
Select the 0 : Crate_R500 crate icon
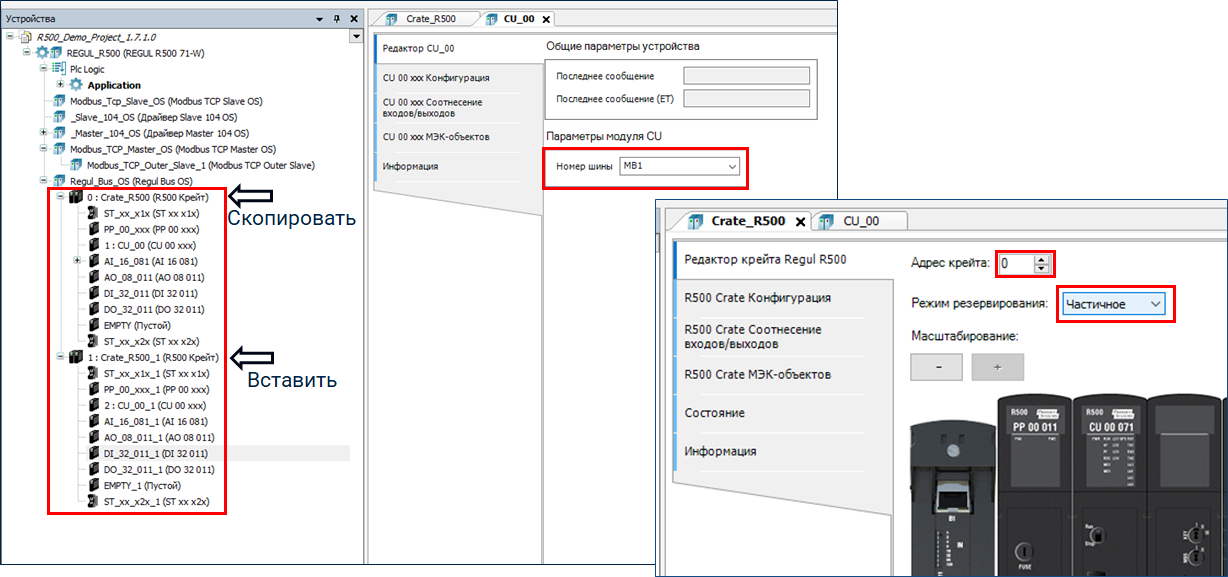[76, 197]
